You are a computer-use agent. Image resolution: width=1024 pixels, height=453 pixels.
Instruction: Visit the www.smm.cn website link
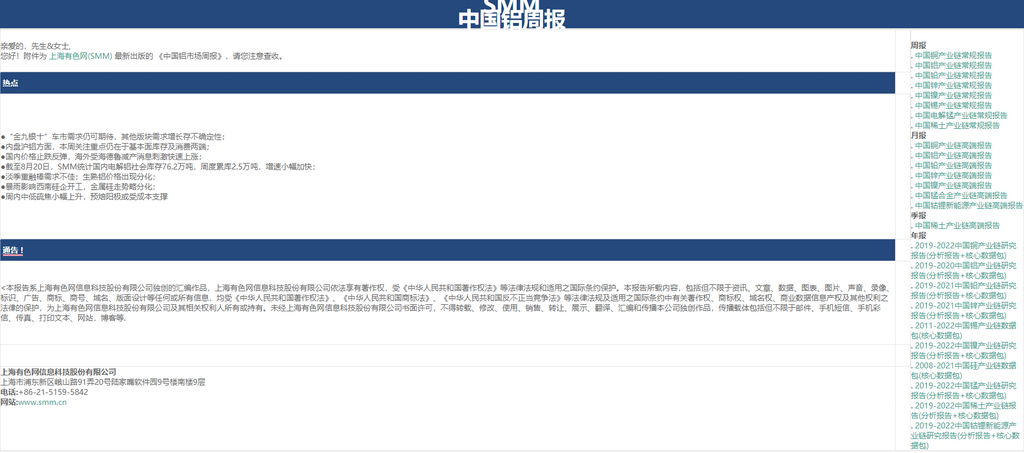pos(42,402)
